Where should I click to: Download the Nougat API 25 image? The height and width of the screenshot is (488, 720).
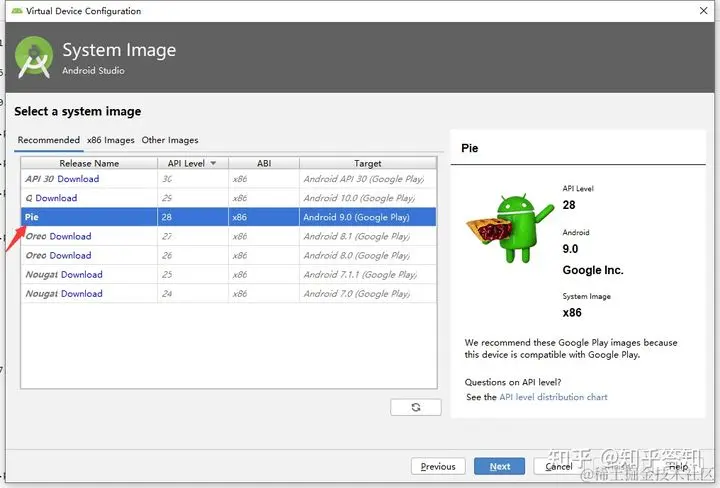click(x=82, y=275)
